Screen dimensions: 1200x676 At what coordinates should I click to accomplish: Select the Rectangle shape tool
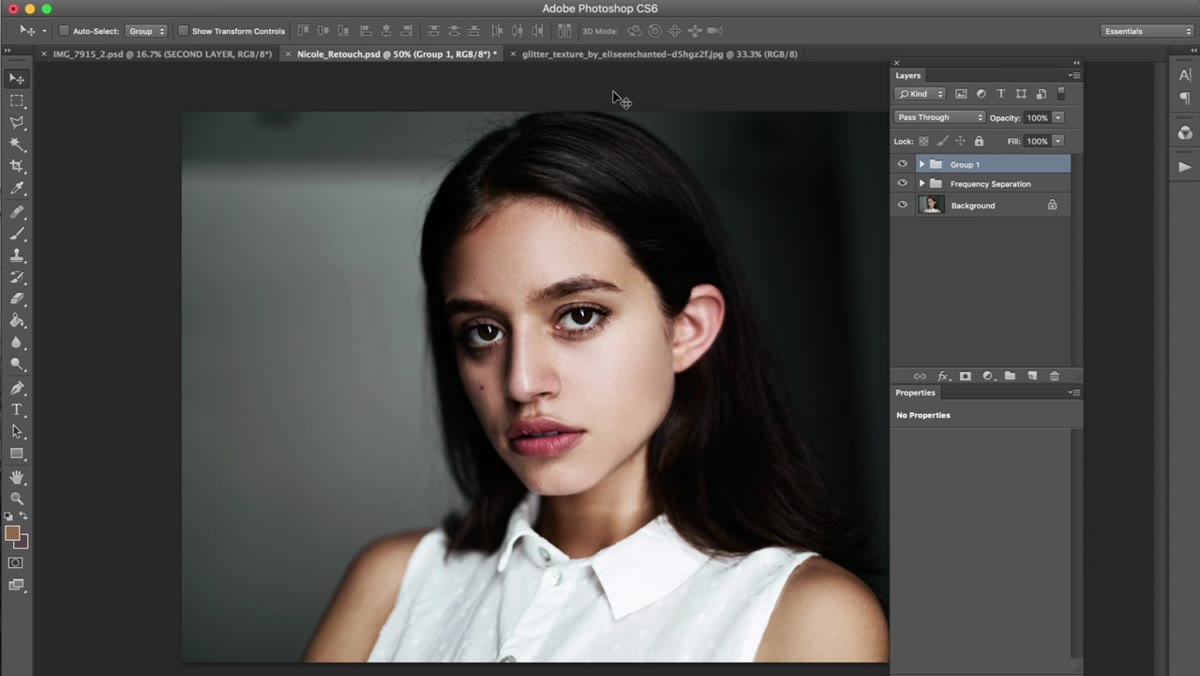pos(17,454)
